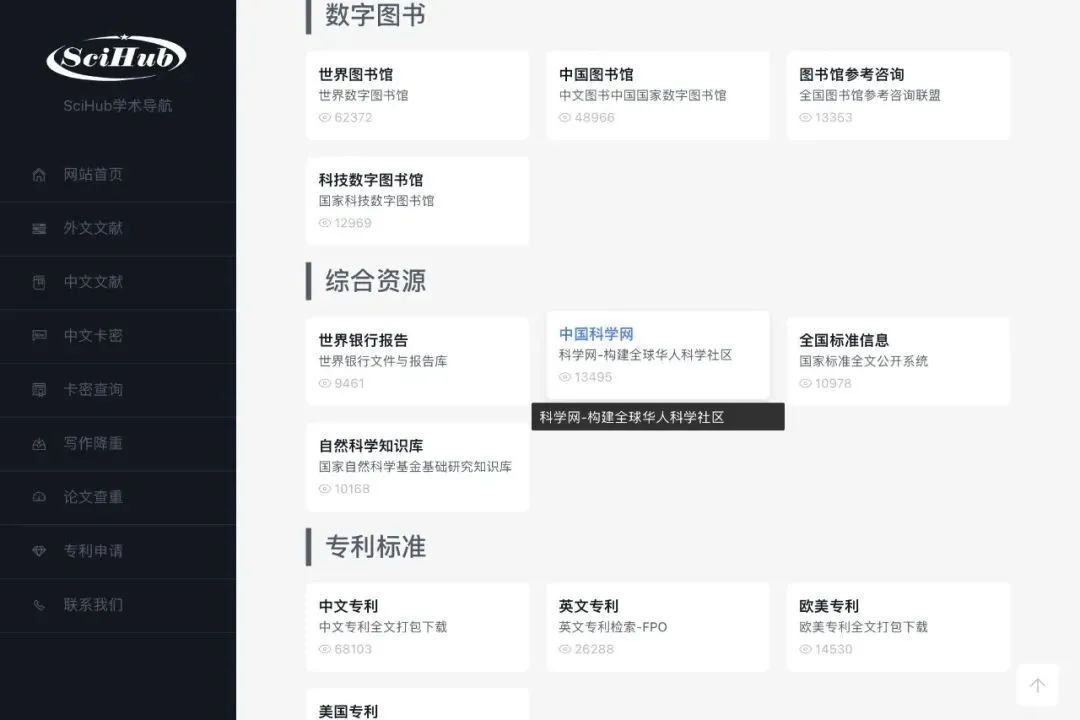1080x720 pixels.
Task: Click the diamond icon beside 专利申请
Action: coord(39,551)
